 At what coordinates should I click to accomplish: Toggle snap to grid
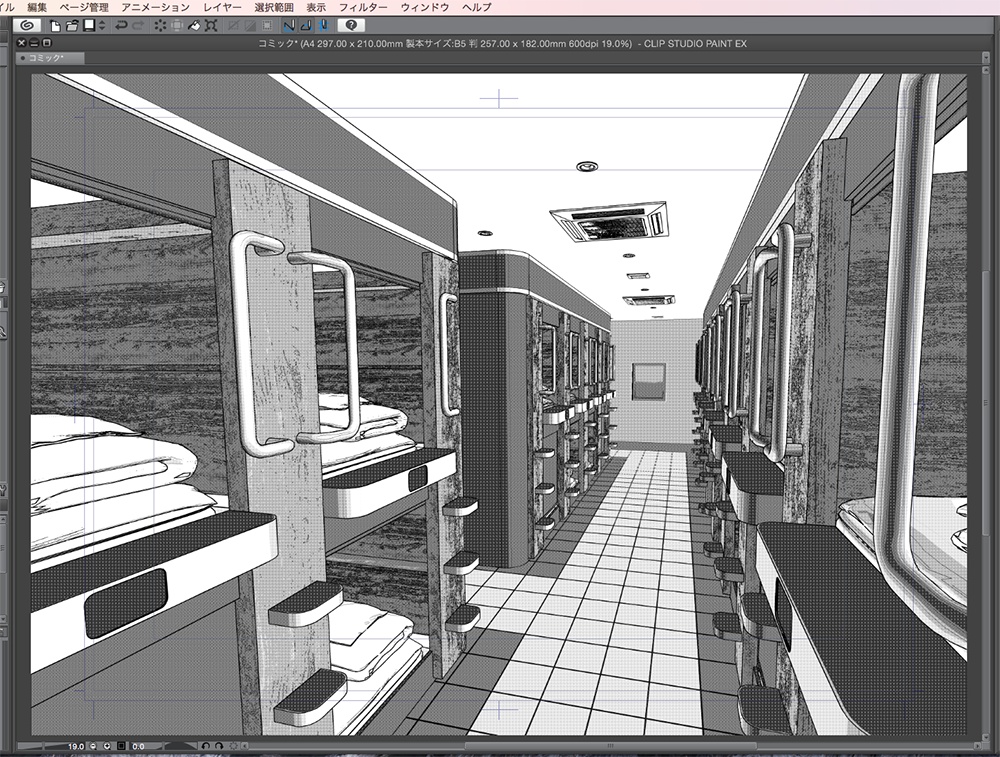tap(323, 26)
